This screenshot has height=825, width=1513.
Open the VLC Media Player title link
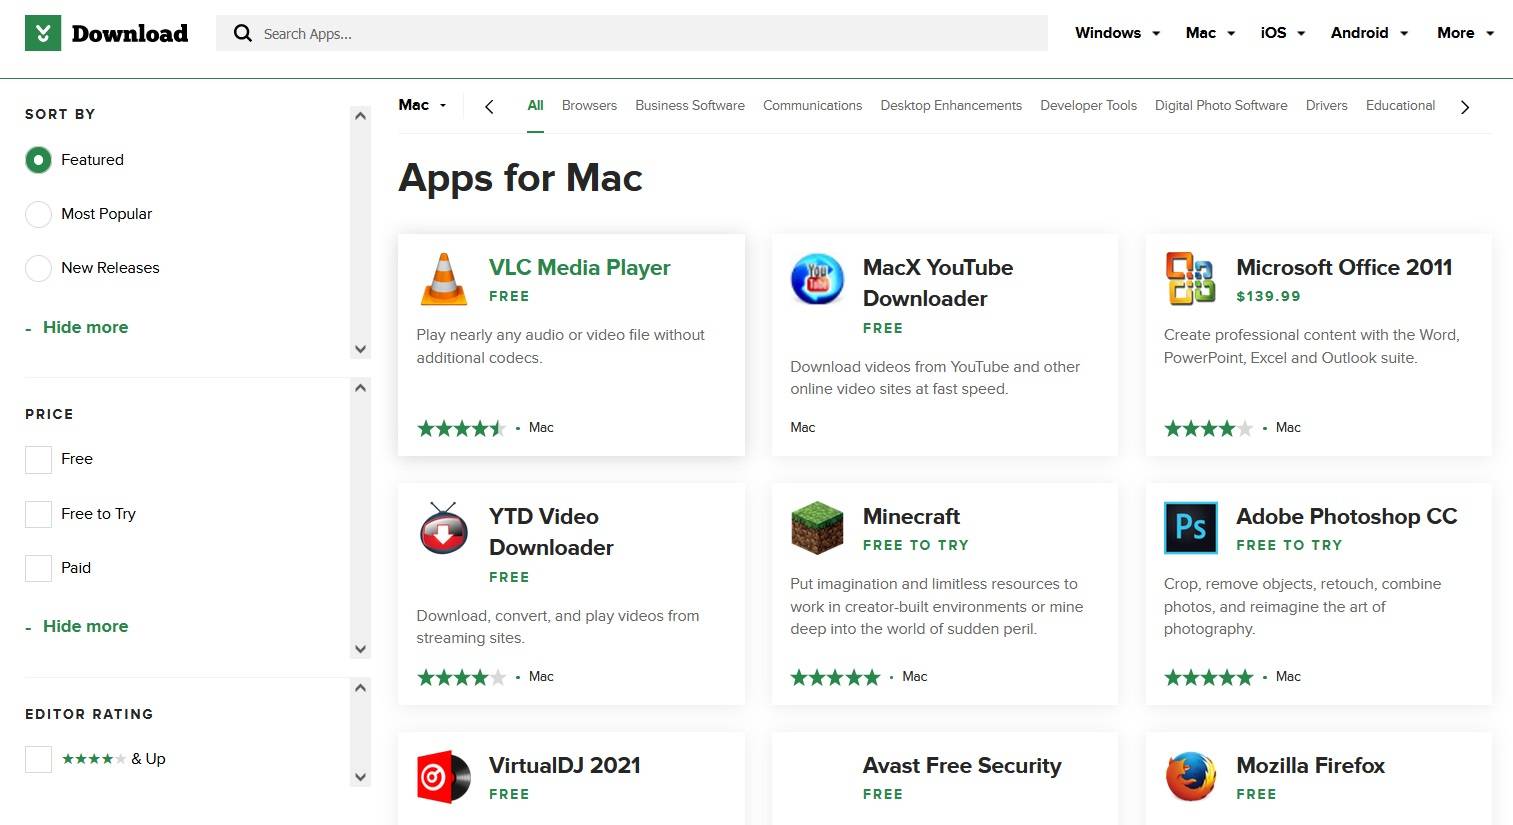[x=580, y=267]
